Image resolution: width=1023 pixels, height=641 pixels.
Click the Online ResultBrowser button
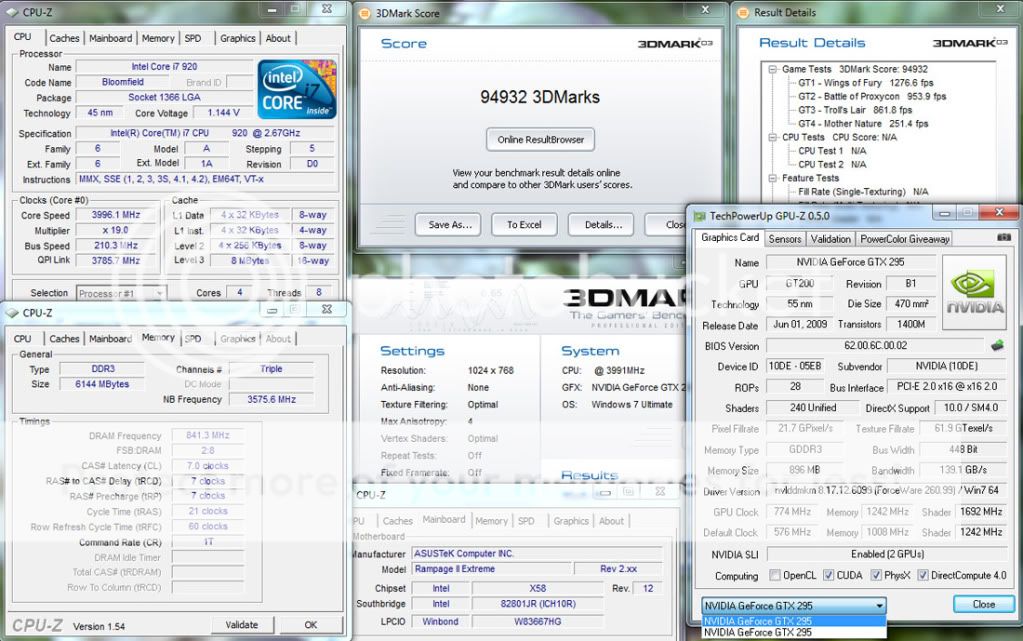click(540, 139)
